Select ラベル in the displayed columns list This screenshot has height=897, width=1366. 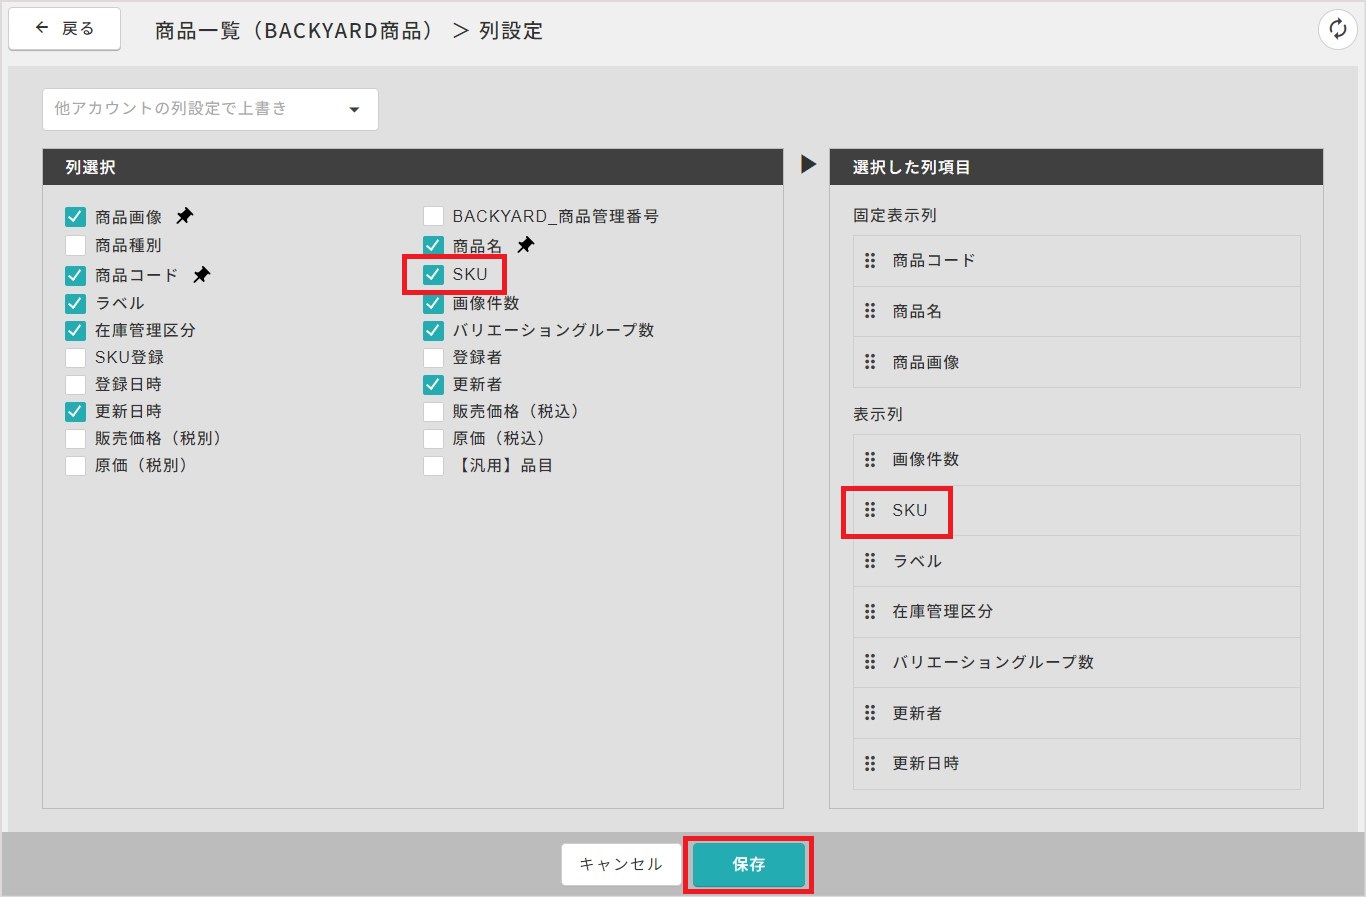click(x=1076, y=561)
